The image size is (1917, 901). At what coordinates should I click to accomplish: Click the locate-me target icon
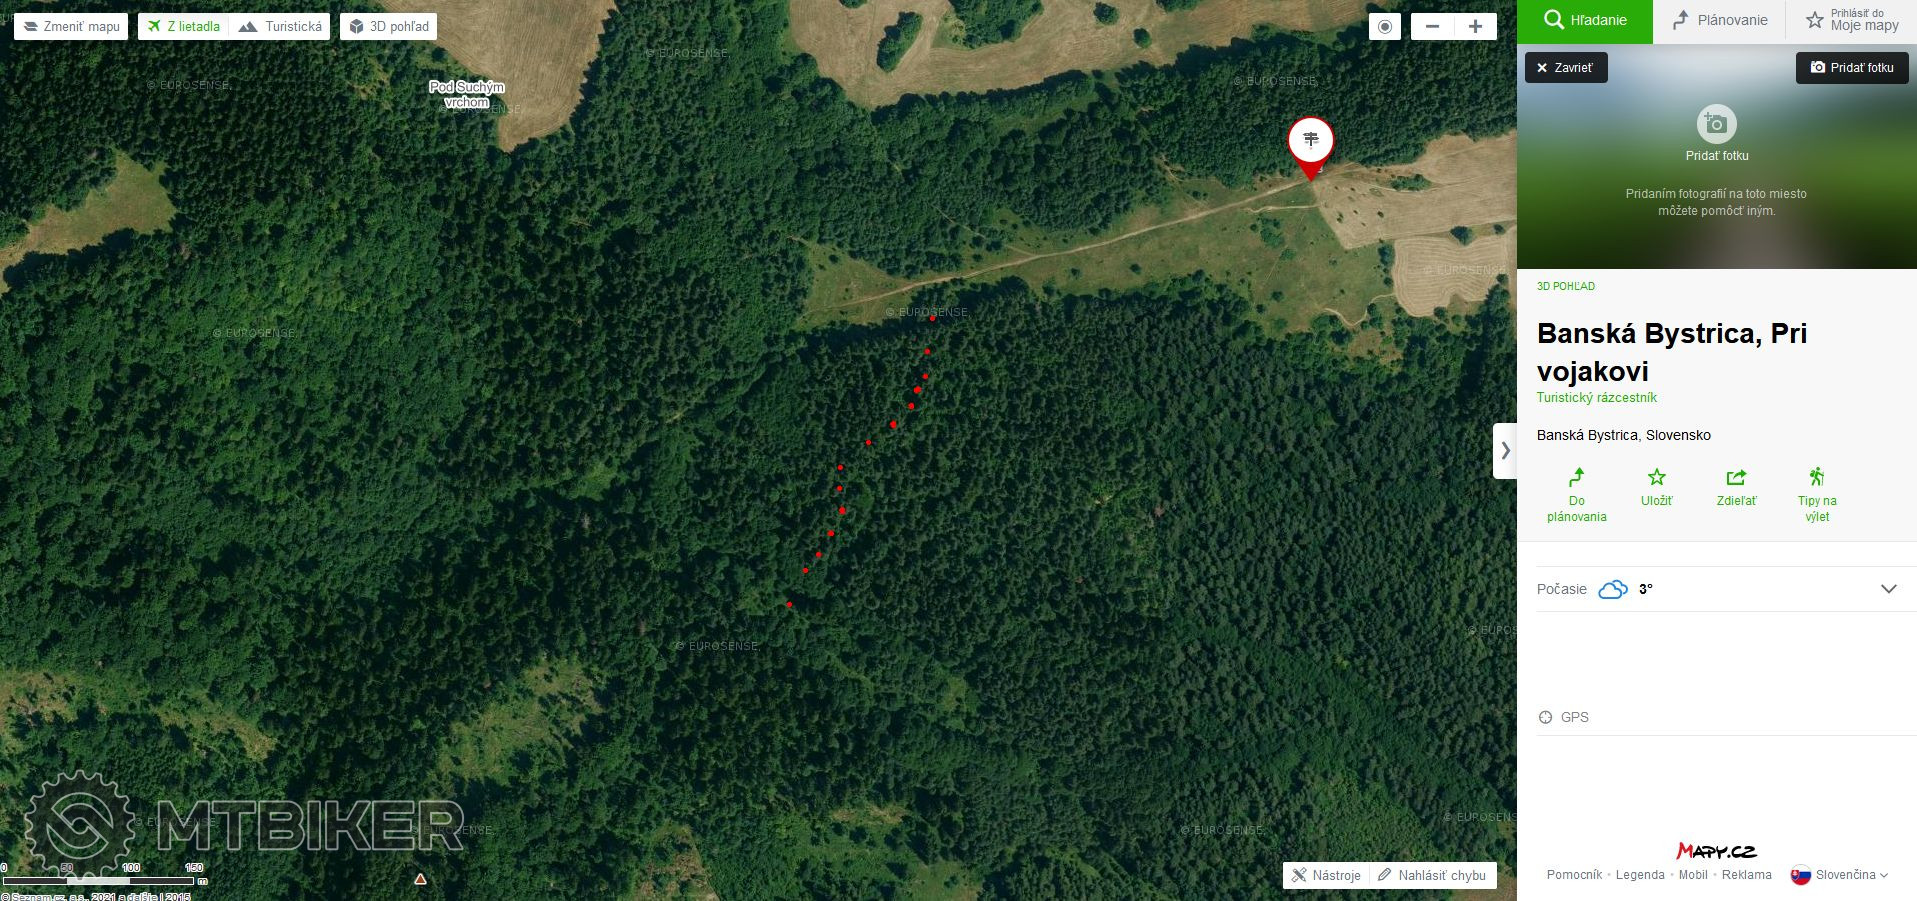click(x=1385, y=27)
